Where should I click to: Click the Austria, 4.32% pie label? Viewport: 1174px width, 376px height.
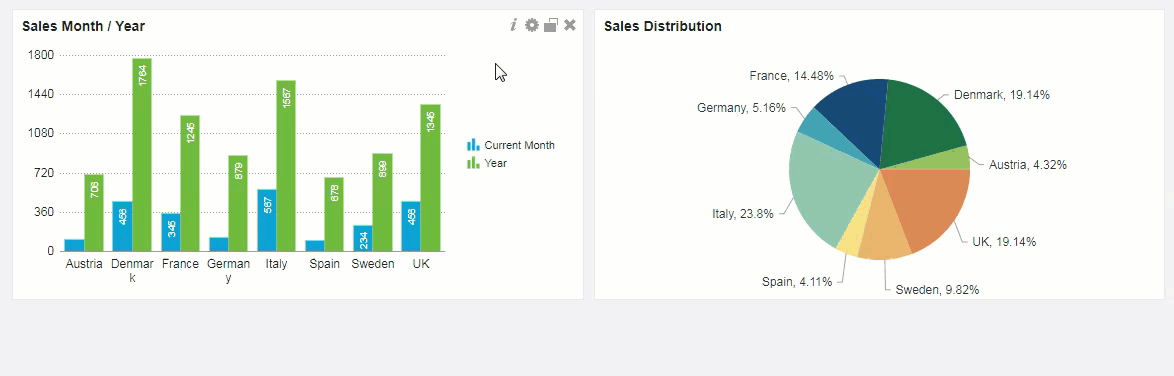pos(1027,165)
